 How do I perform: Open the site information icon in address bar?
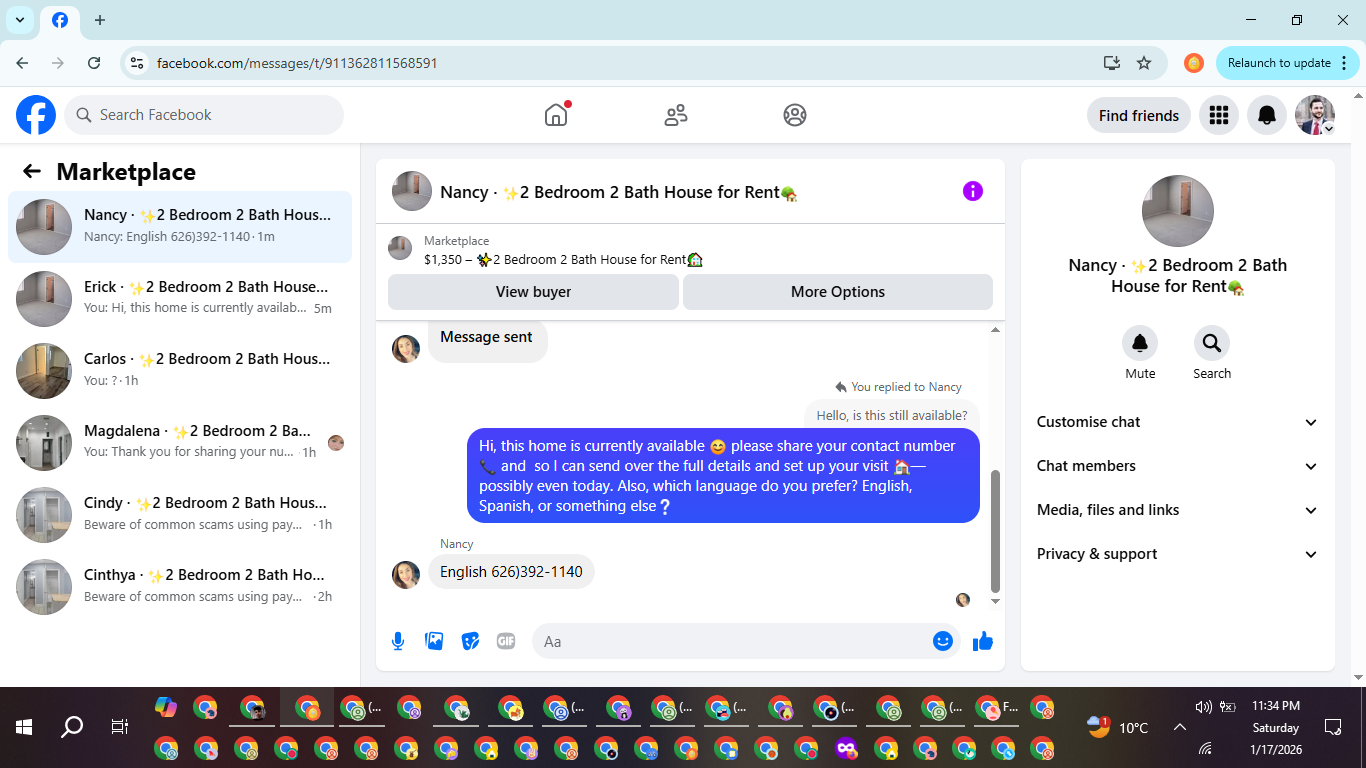click(x=137, y=63)
